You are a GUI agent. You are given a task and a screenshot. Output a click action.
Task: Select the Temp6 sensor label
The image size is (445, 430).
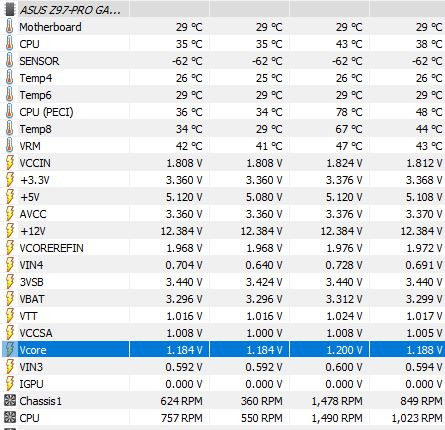pos(35,95)
